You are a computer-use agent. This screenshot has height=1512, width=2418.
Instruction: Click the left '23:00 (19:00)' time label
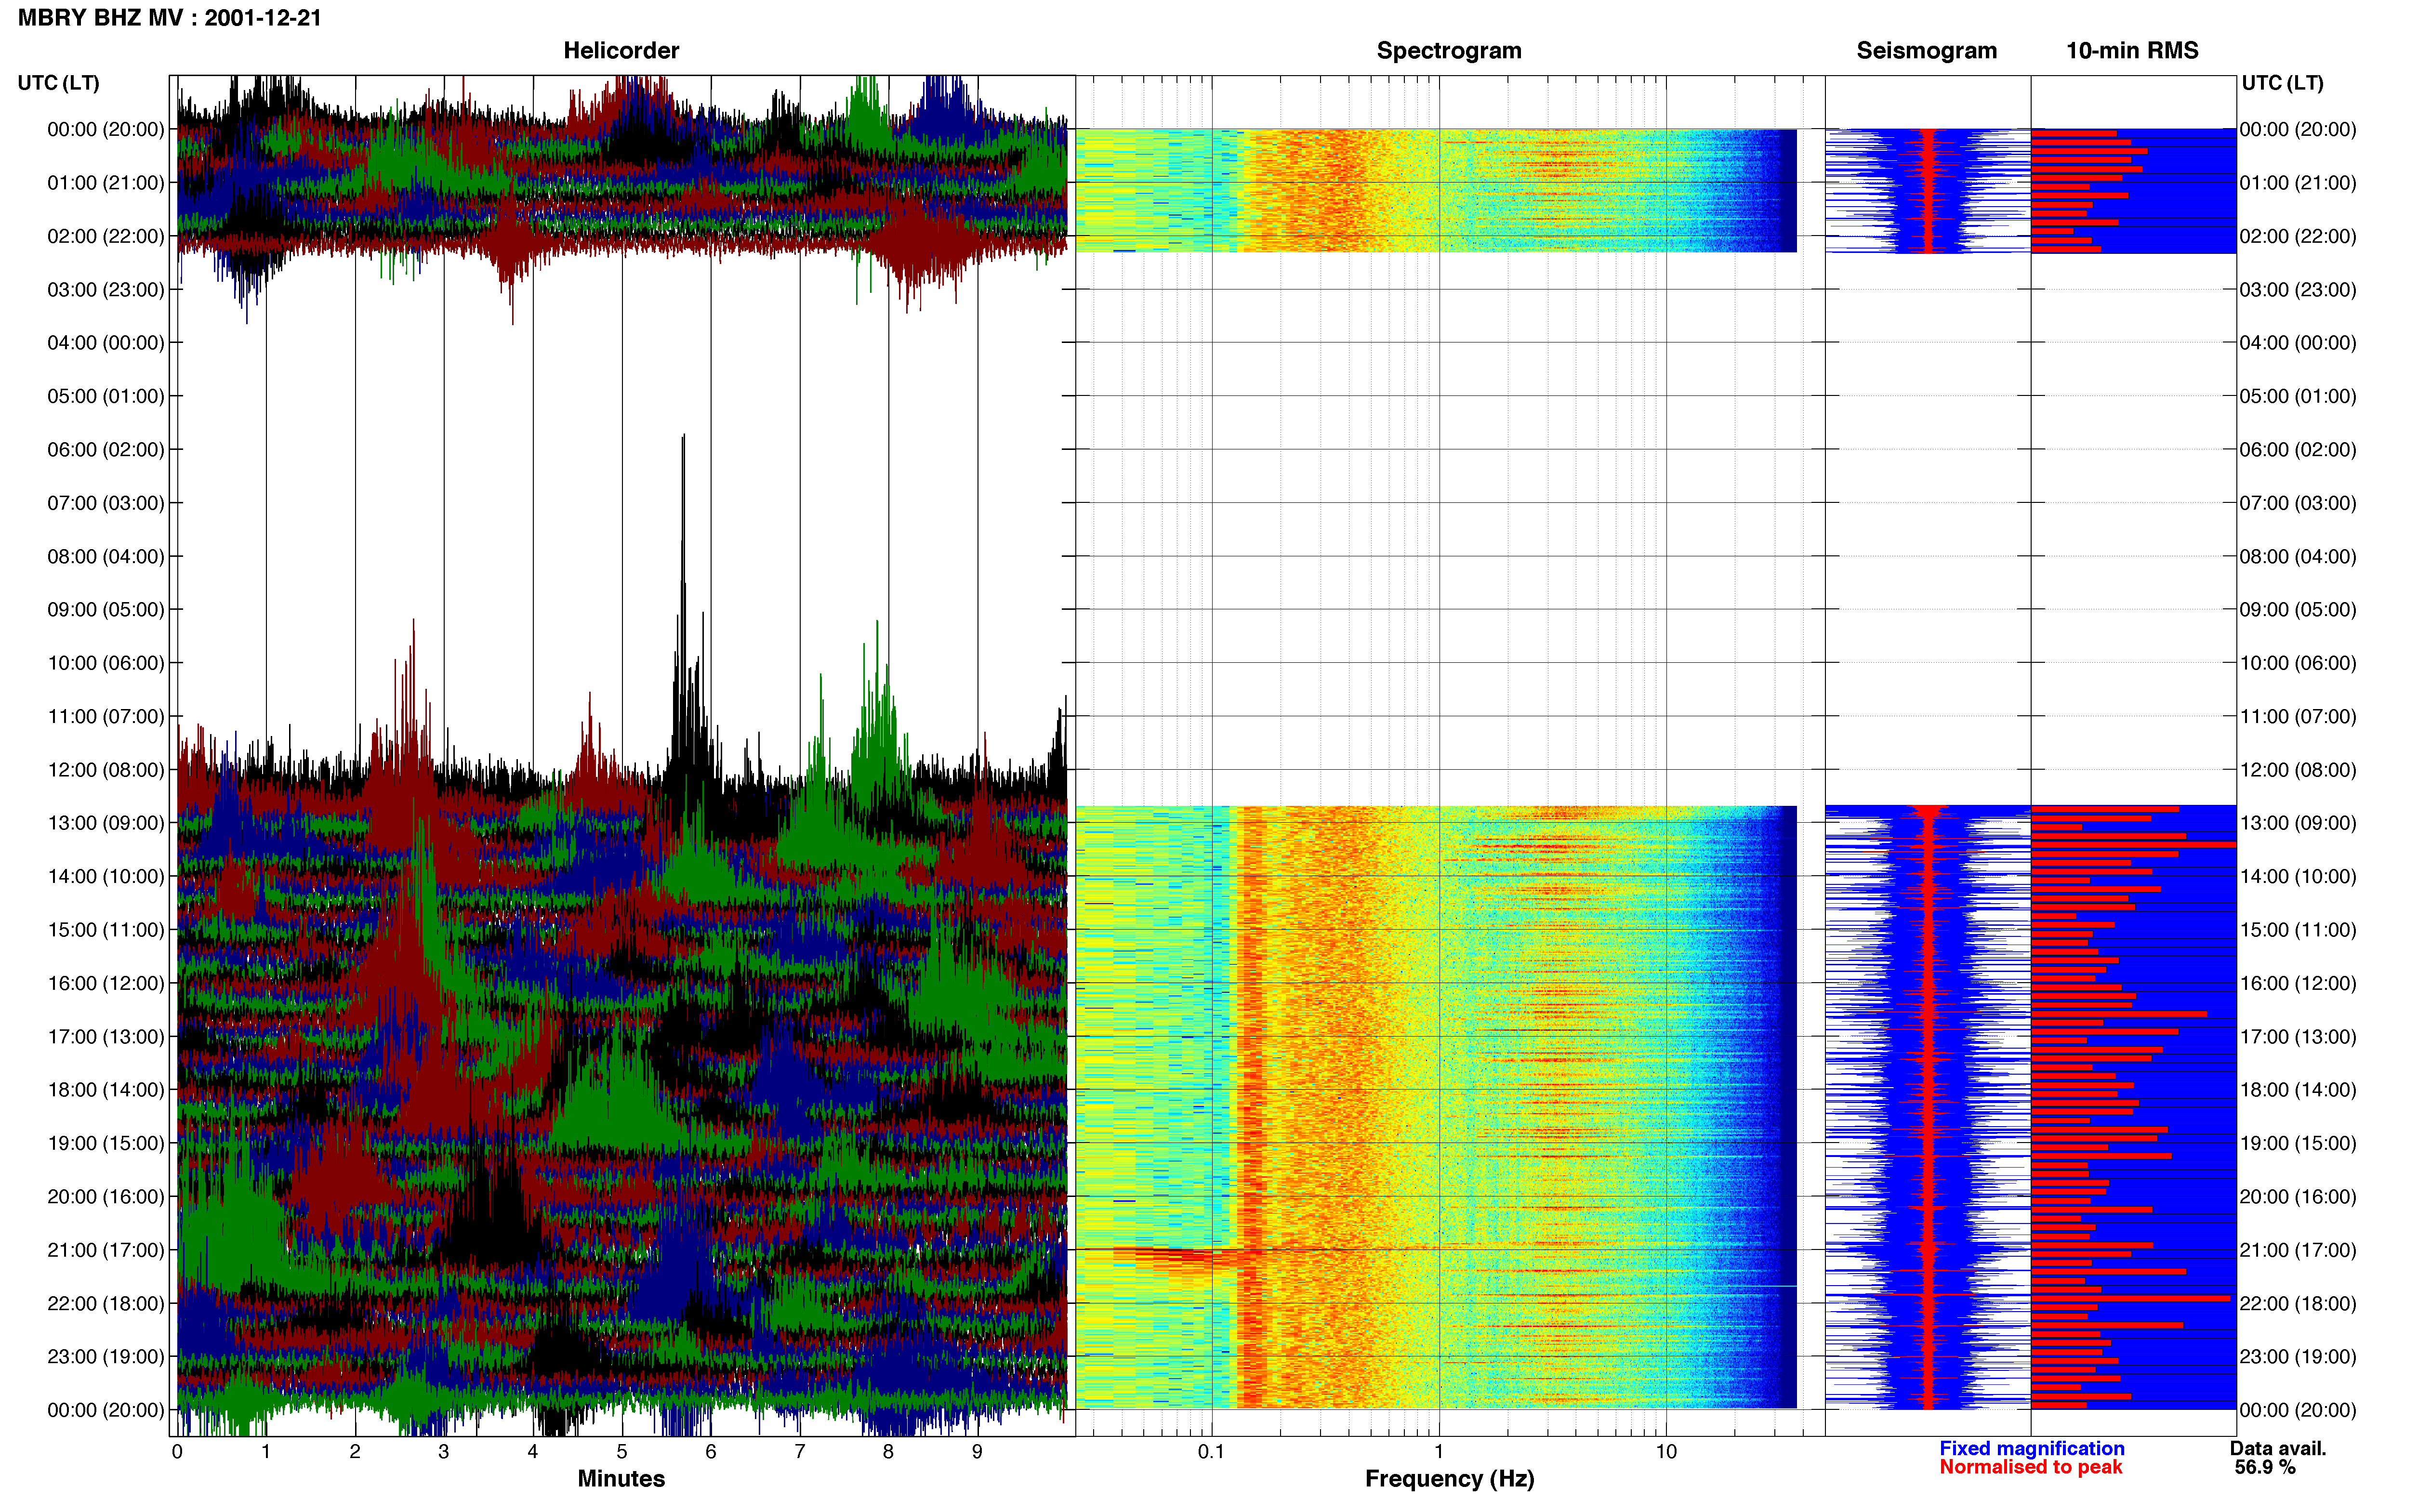[x=106, y=1356]
